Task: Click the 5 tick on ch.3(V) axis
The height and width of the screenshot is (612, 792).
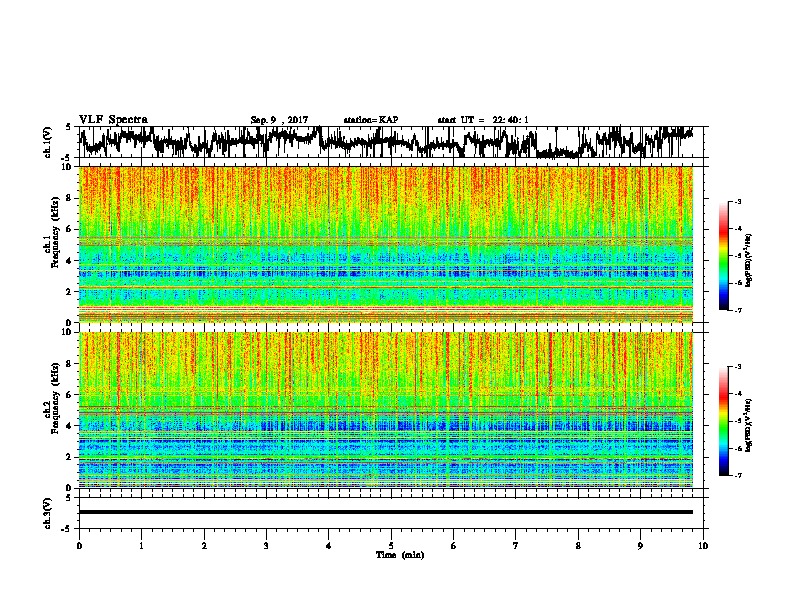Action: (x=69, y=498)
